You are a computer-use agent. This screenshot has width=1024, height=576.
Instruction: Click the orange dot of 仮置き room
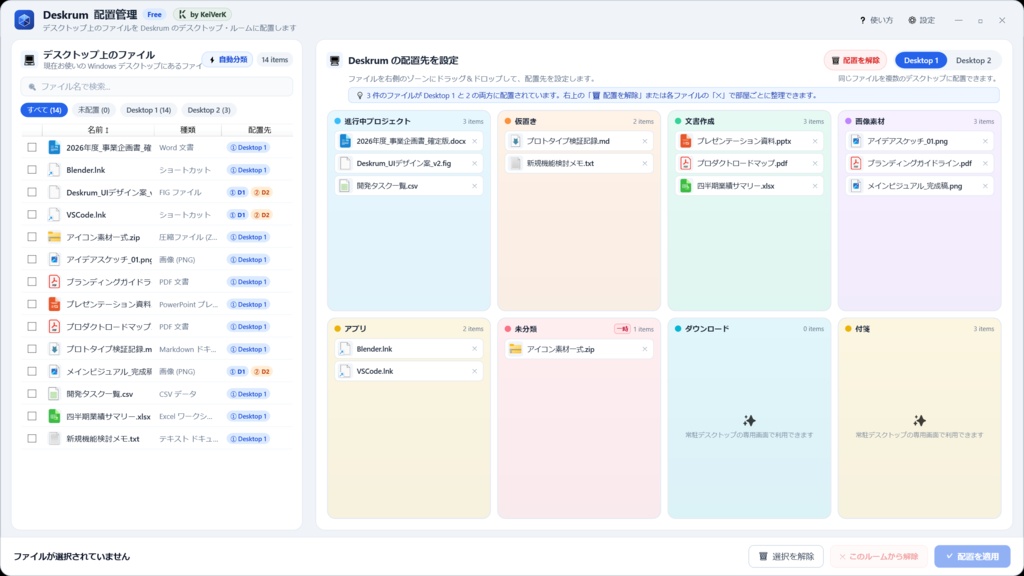[x=507, y=121]
